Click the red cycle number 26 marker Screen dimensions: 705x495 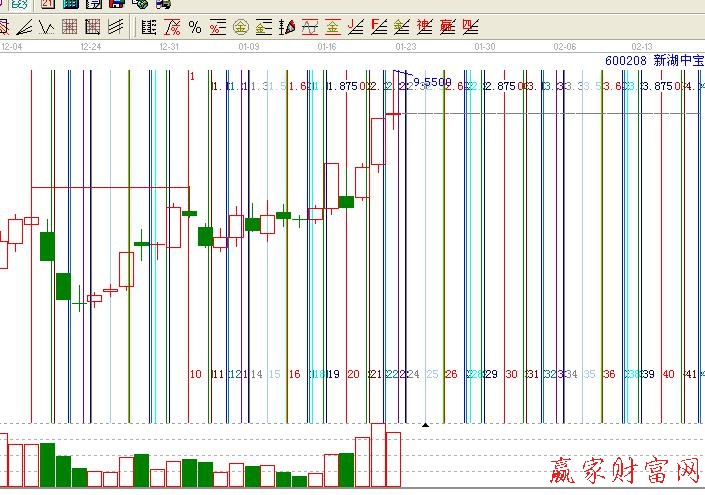(451, 374)
